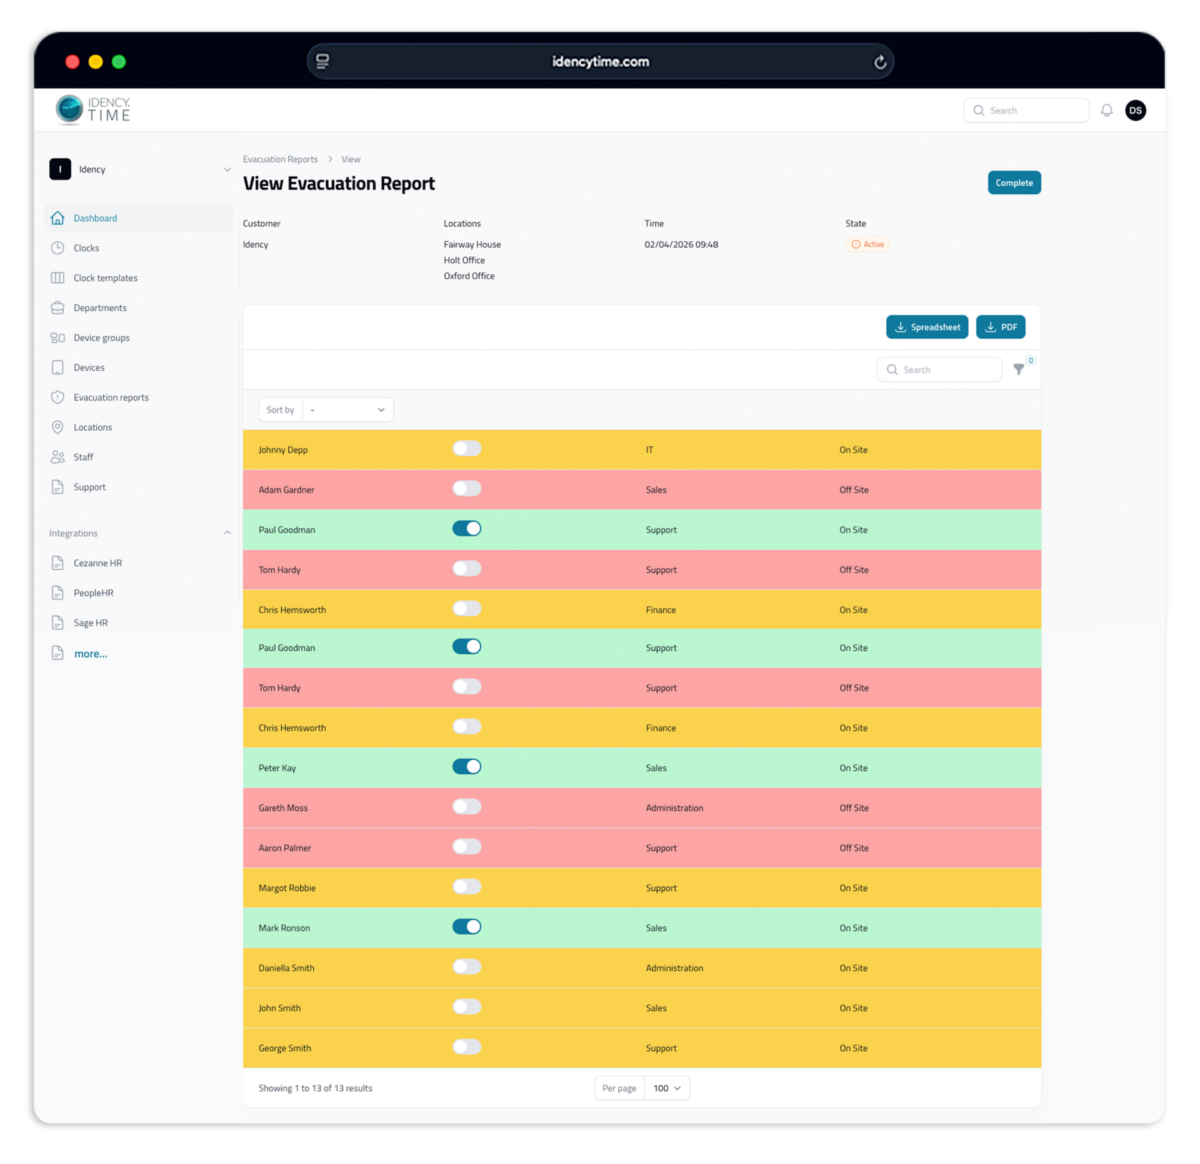Open the filter options icon

[x=1019, y=369]
